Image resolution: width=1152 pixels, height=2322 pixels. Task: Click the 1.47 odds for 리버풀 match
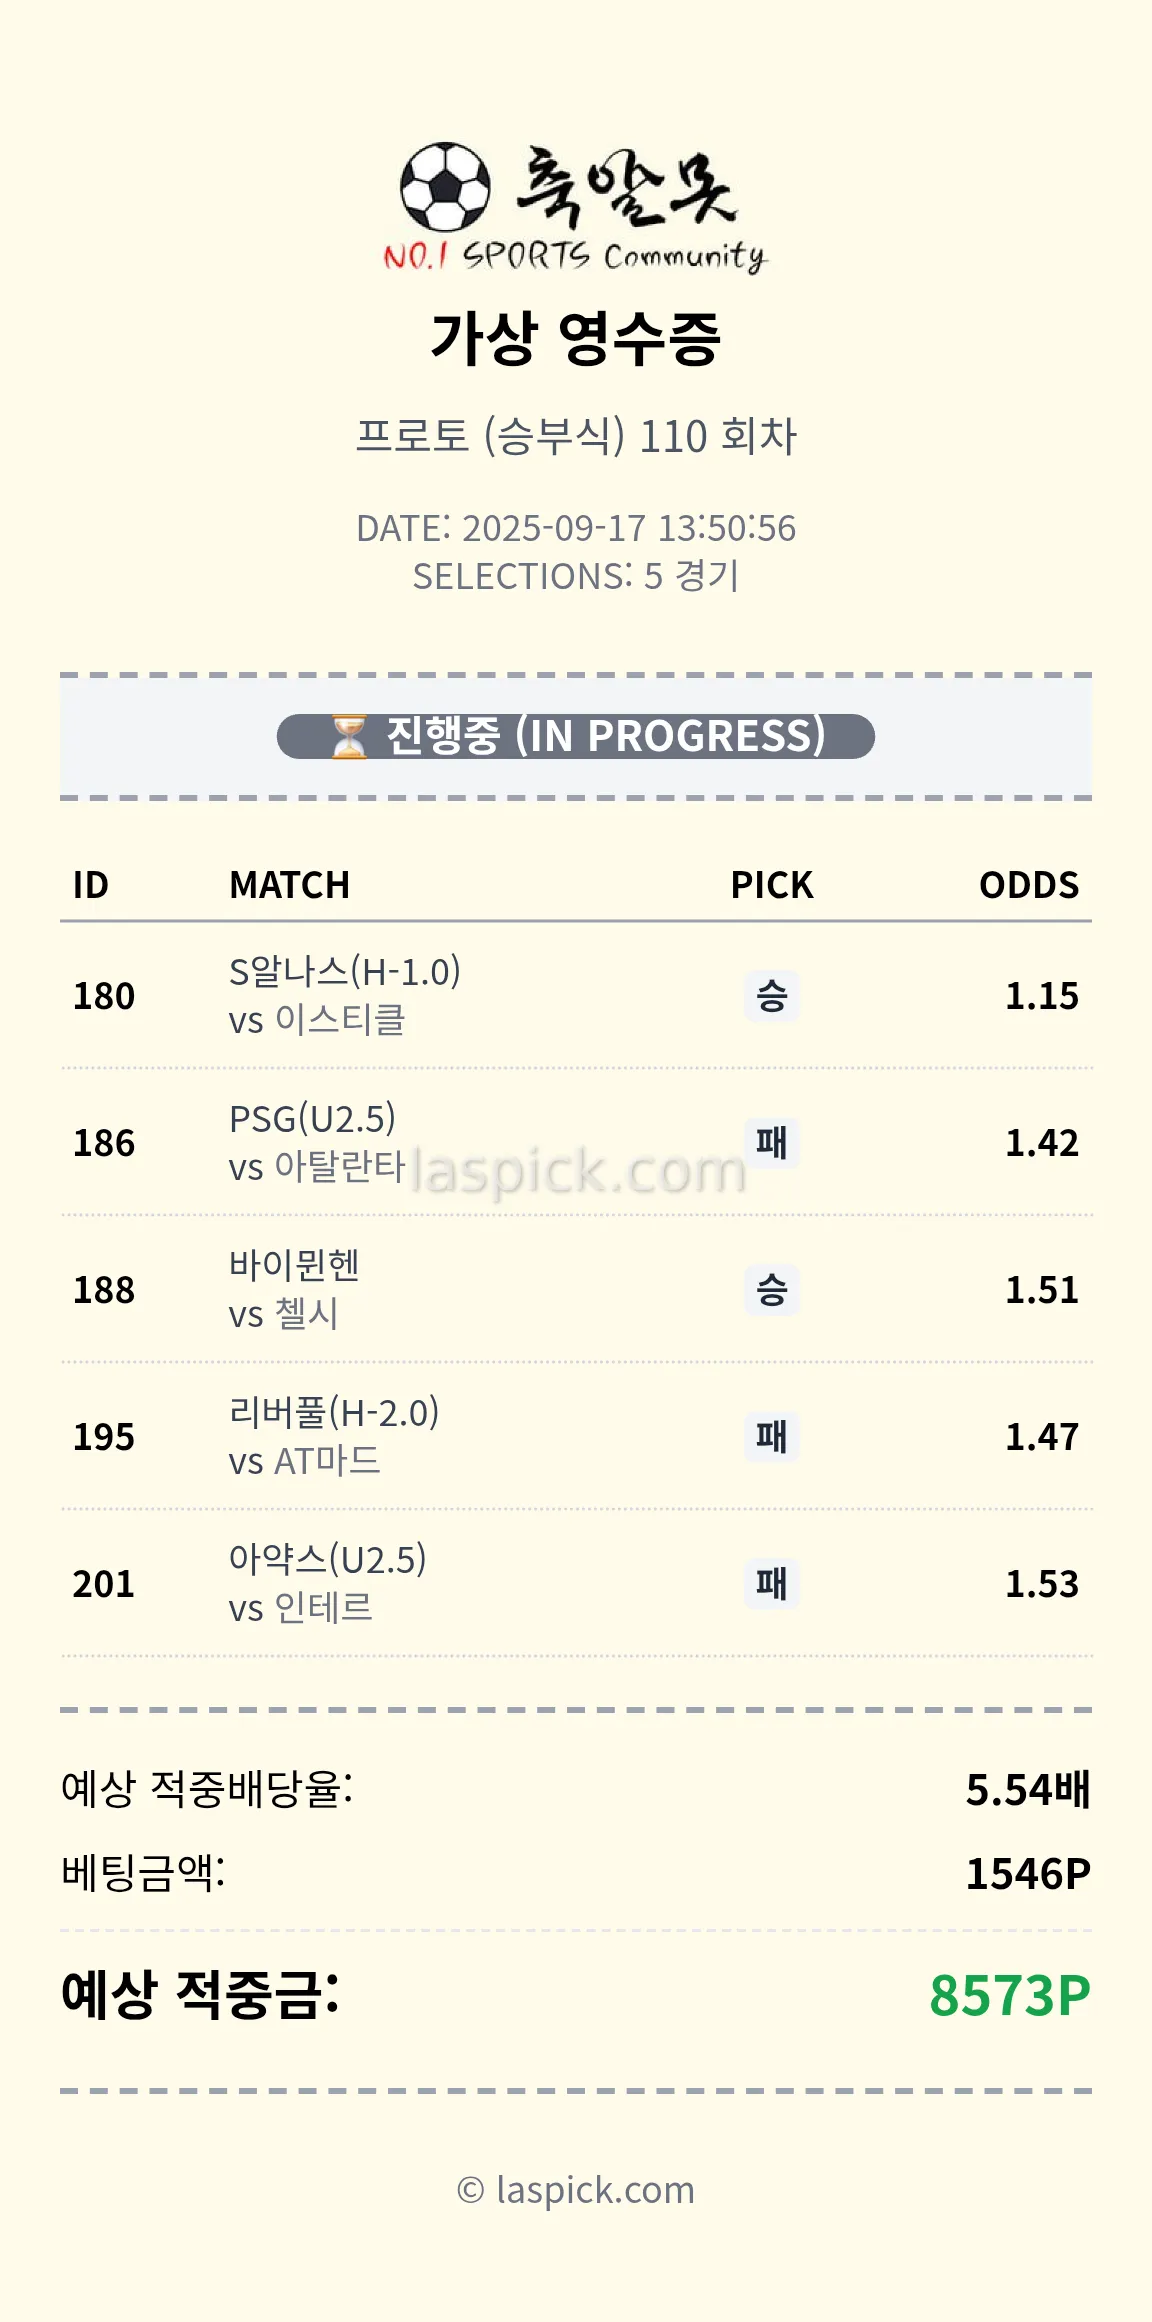1041,1437
